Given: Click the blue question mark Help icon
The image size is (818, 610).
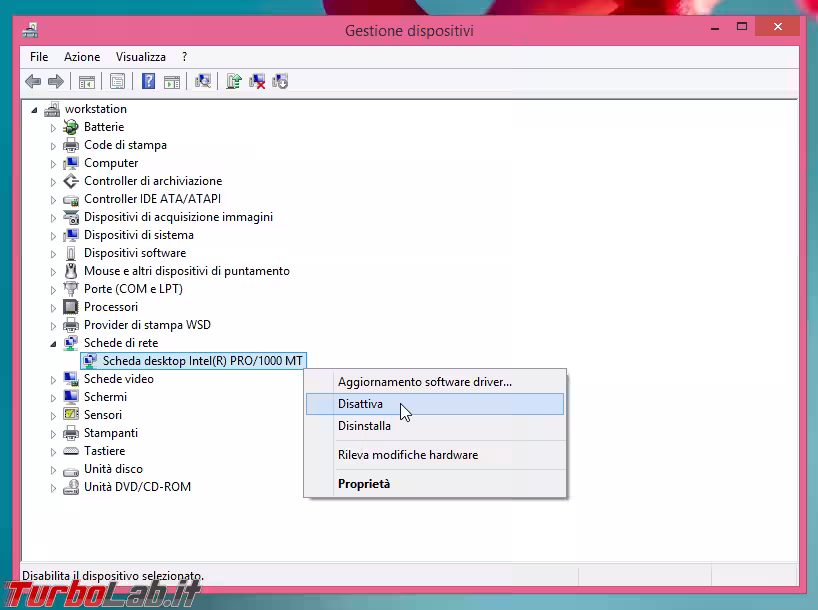Looking at the screenshot, I should coord(148,82).
